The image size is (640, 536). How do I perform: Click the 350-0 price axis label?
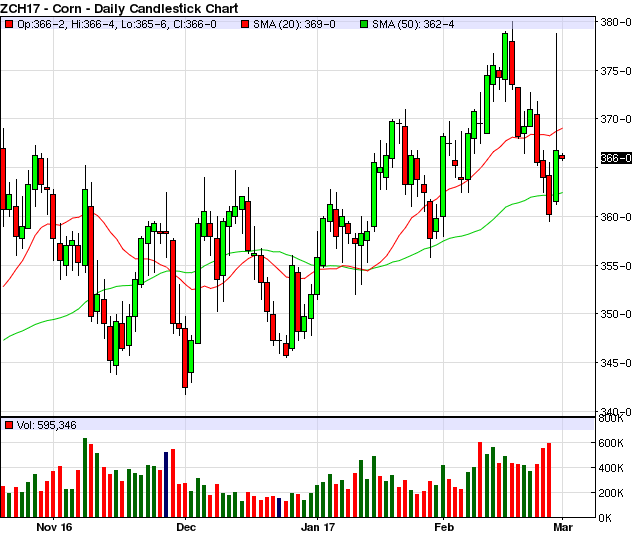(616, 314)
